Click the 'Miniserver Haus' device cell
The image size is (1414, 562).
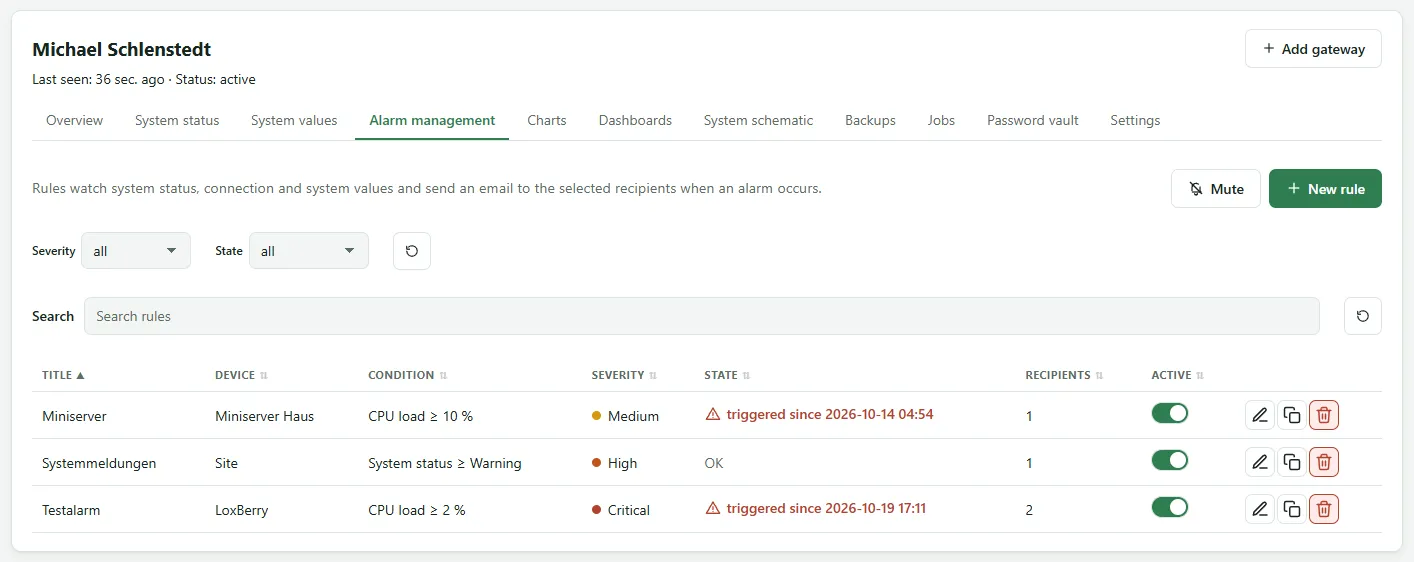tap(264, 416)
